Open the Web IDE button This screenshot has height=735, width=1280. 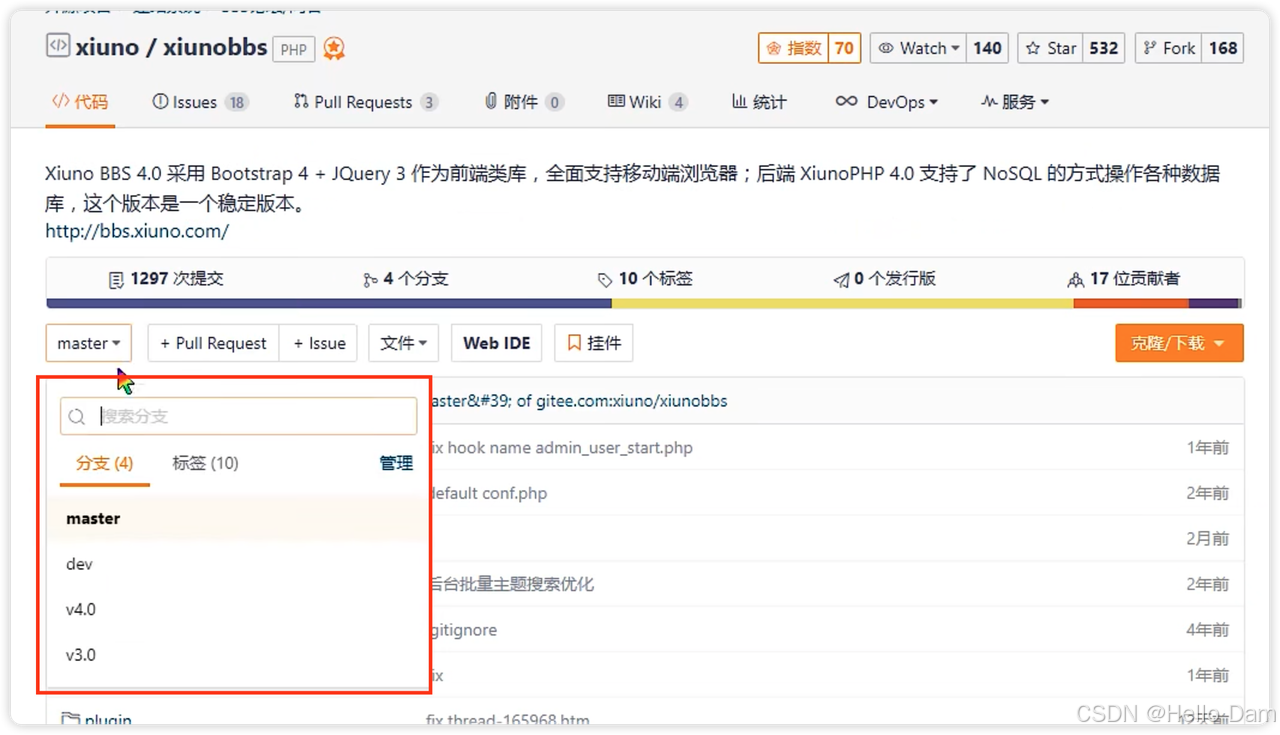pyautogui.click(x=497, y=343)
